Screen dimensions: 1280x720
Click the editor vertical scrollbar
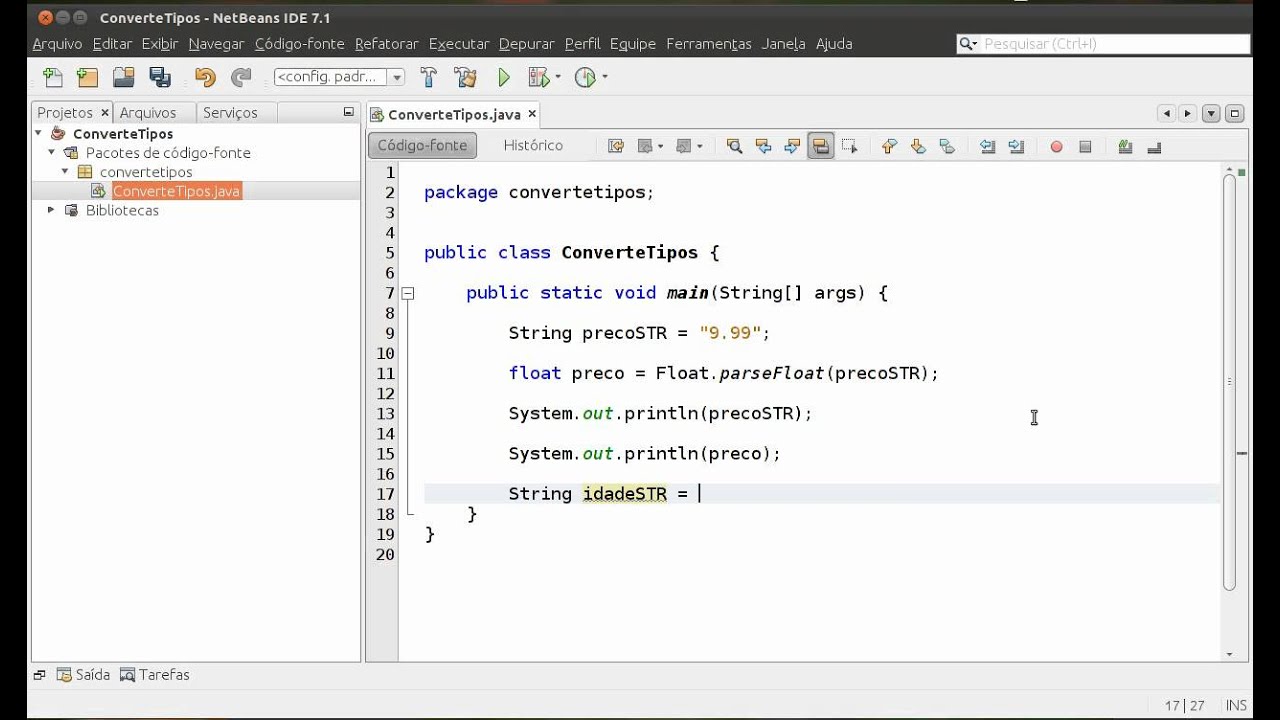click(1229, 380)
